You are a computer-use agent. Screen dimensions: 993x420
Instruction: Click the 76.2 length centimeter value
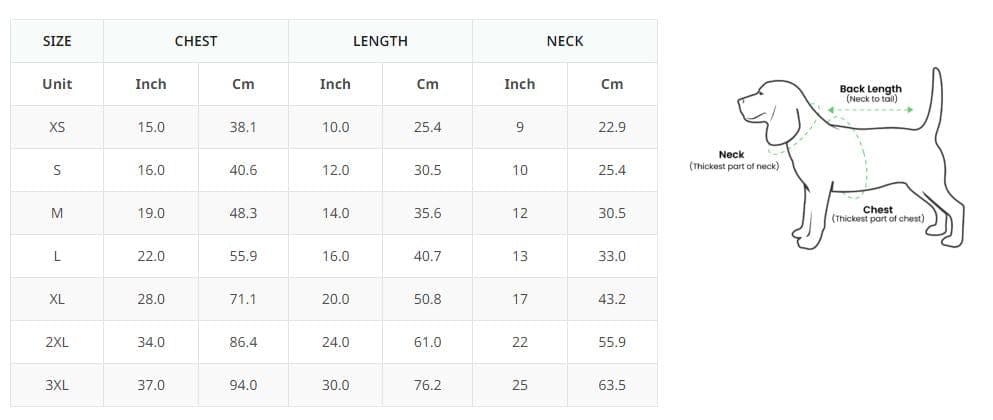427,385
